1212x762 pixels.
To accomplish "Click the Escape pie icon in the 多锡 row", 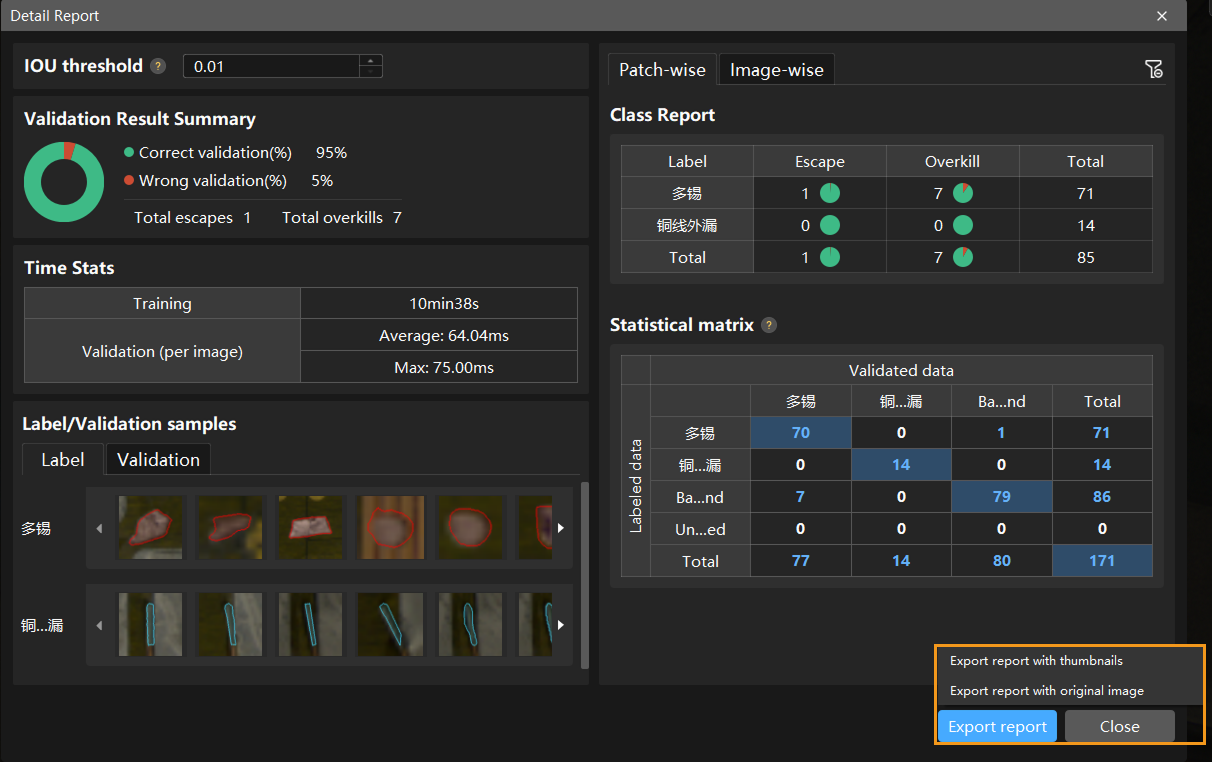I will (x=830, y=193).
